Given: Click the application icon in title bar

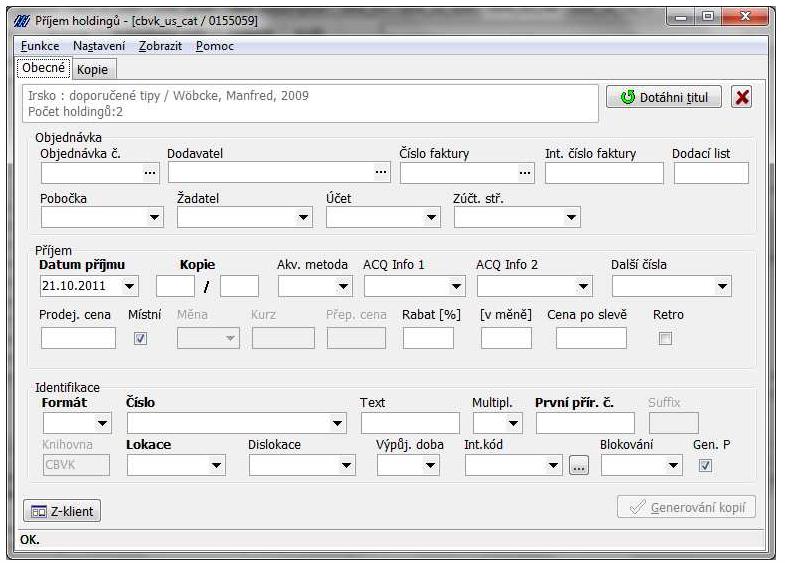Looking at the screenshot, I should [22, 21].
